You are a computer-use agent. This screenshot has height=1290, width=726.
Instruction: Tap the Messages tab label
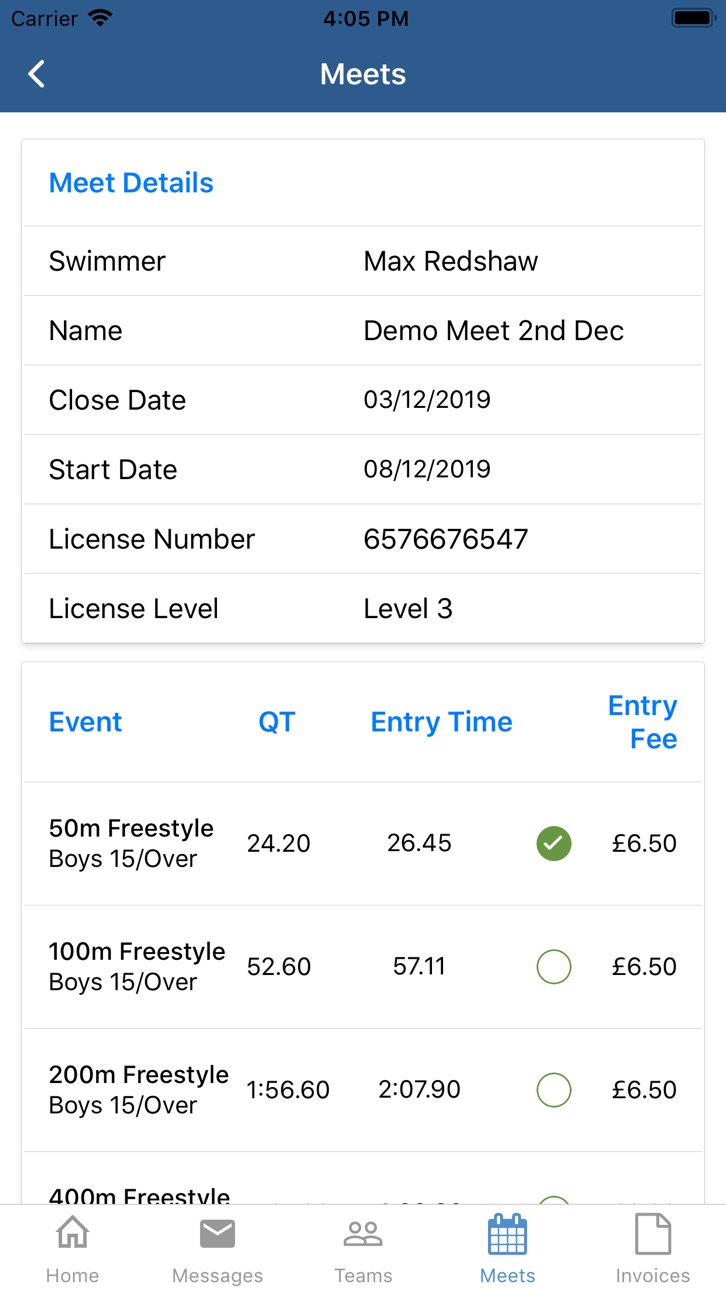point(217,1276)
